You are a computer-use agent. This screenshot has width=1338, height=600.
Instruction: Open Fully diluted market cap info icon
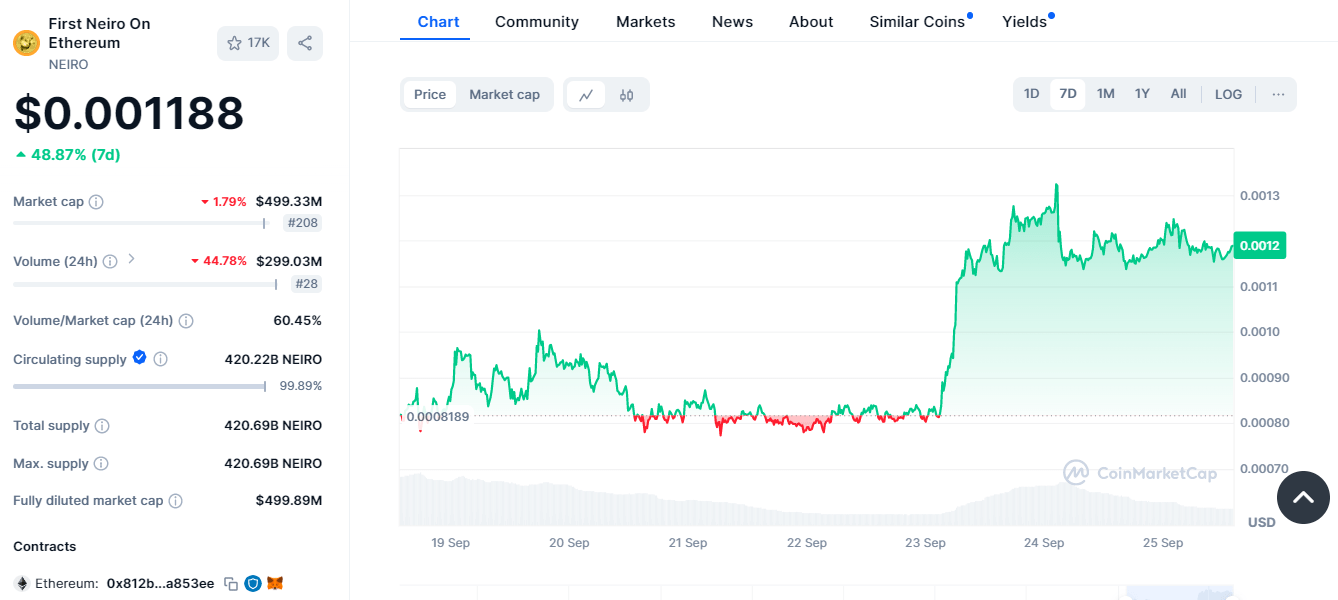tap(176, 501)
